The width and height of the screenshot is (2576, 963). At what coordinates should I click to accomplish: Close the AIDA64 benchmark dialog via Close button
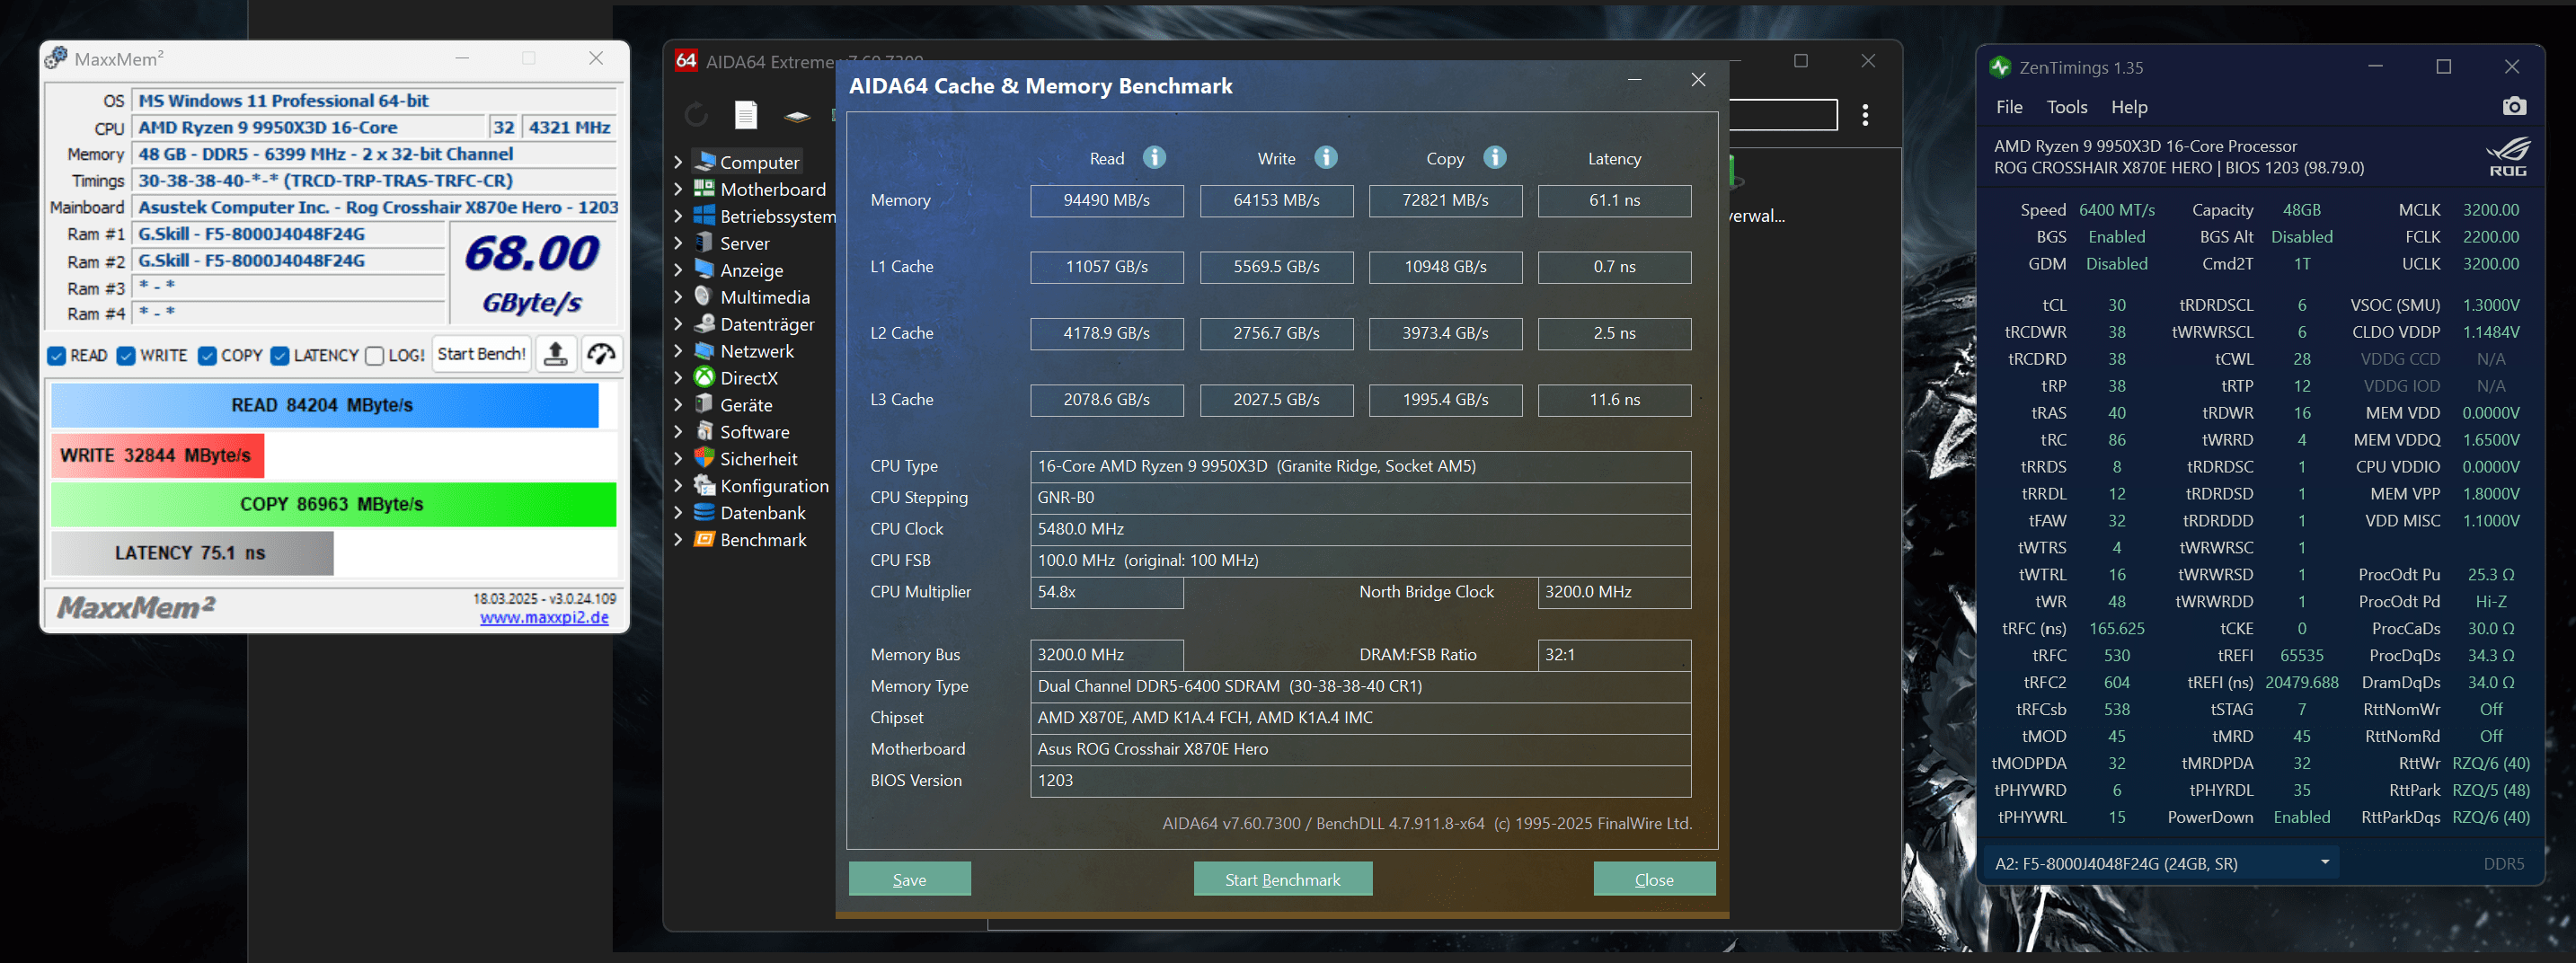tap(1654, 879)
